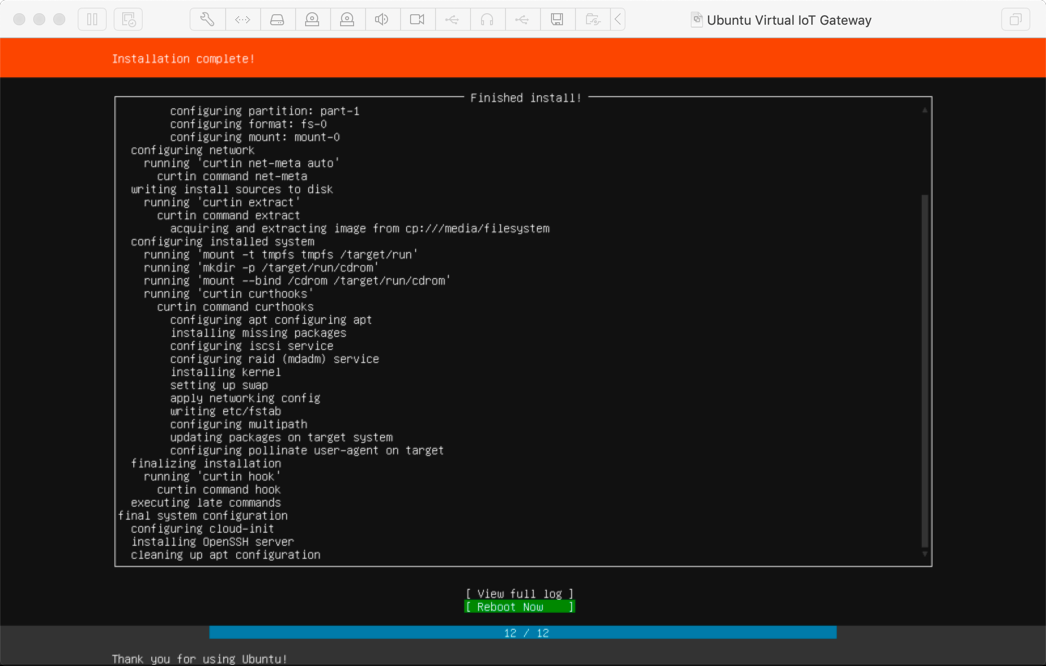Image resolution: width=1046 pixels, height=666 pixels.
Task: Click the document icon beside the window title
Action: tap(696, 19)
